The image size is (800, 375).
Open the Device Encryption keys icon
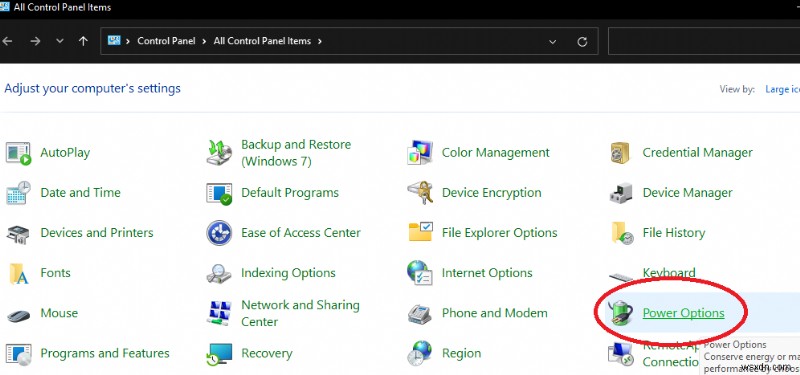pyautogui.click(x=420, y=193)
